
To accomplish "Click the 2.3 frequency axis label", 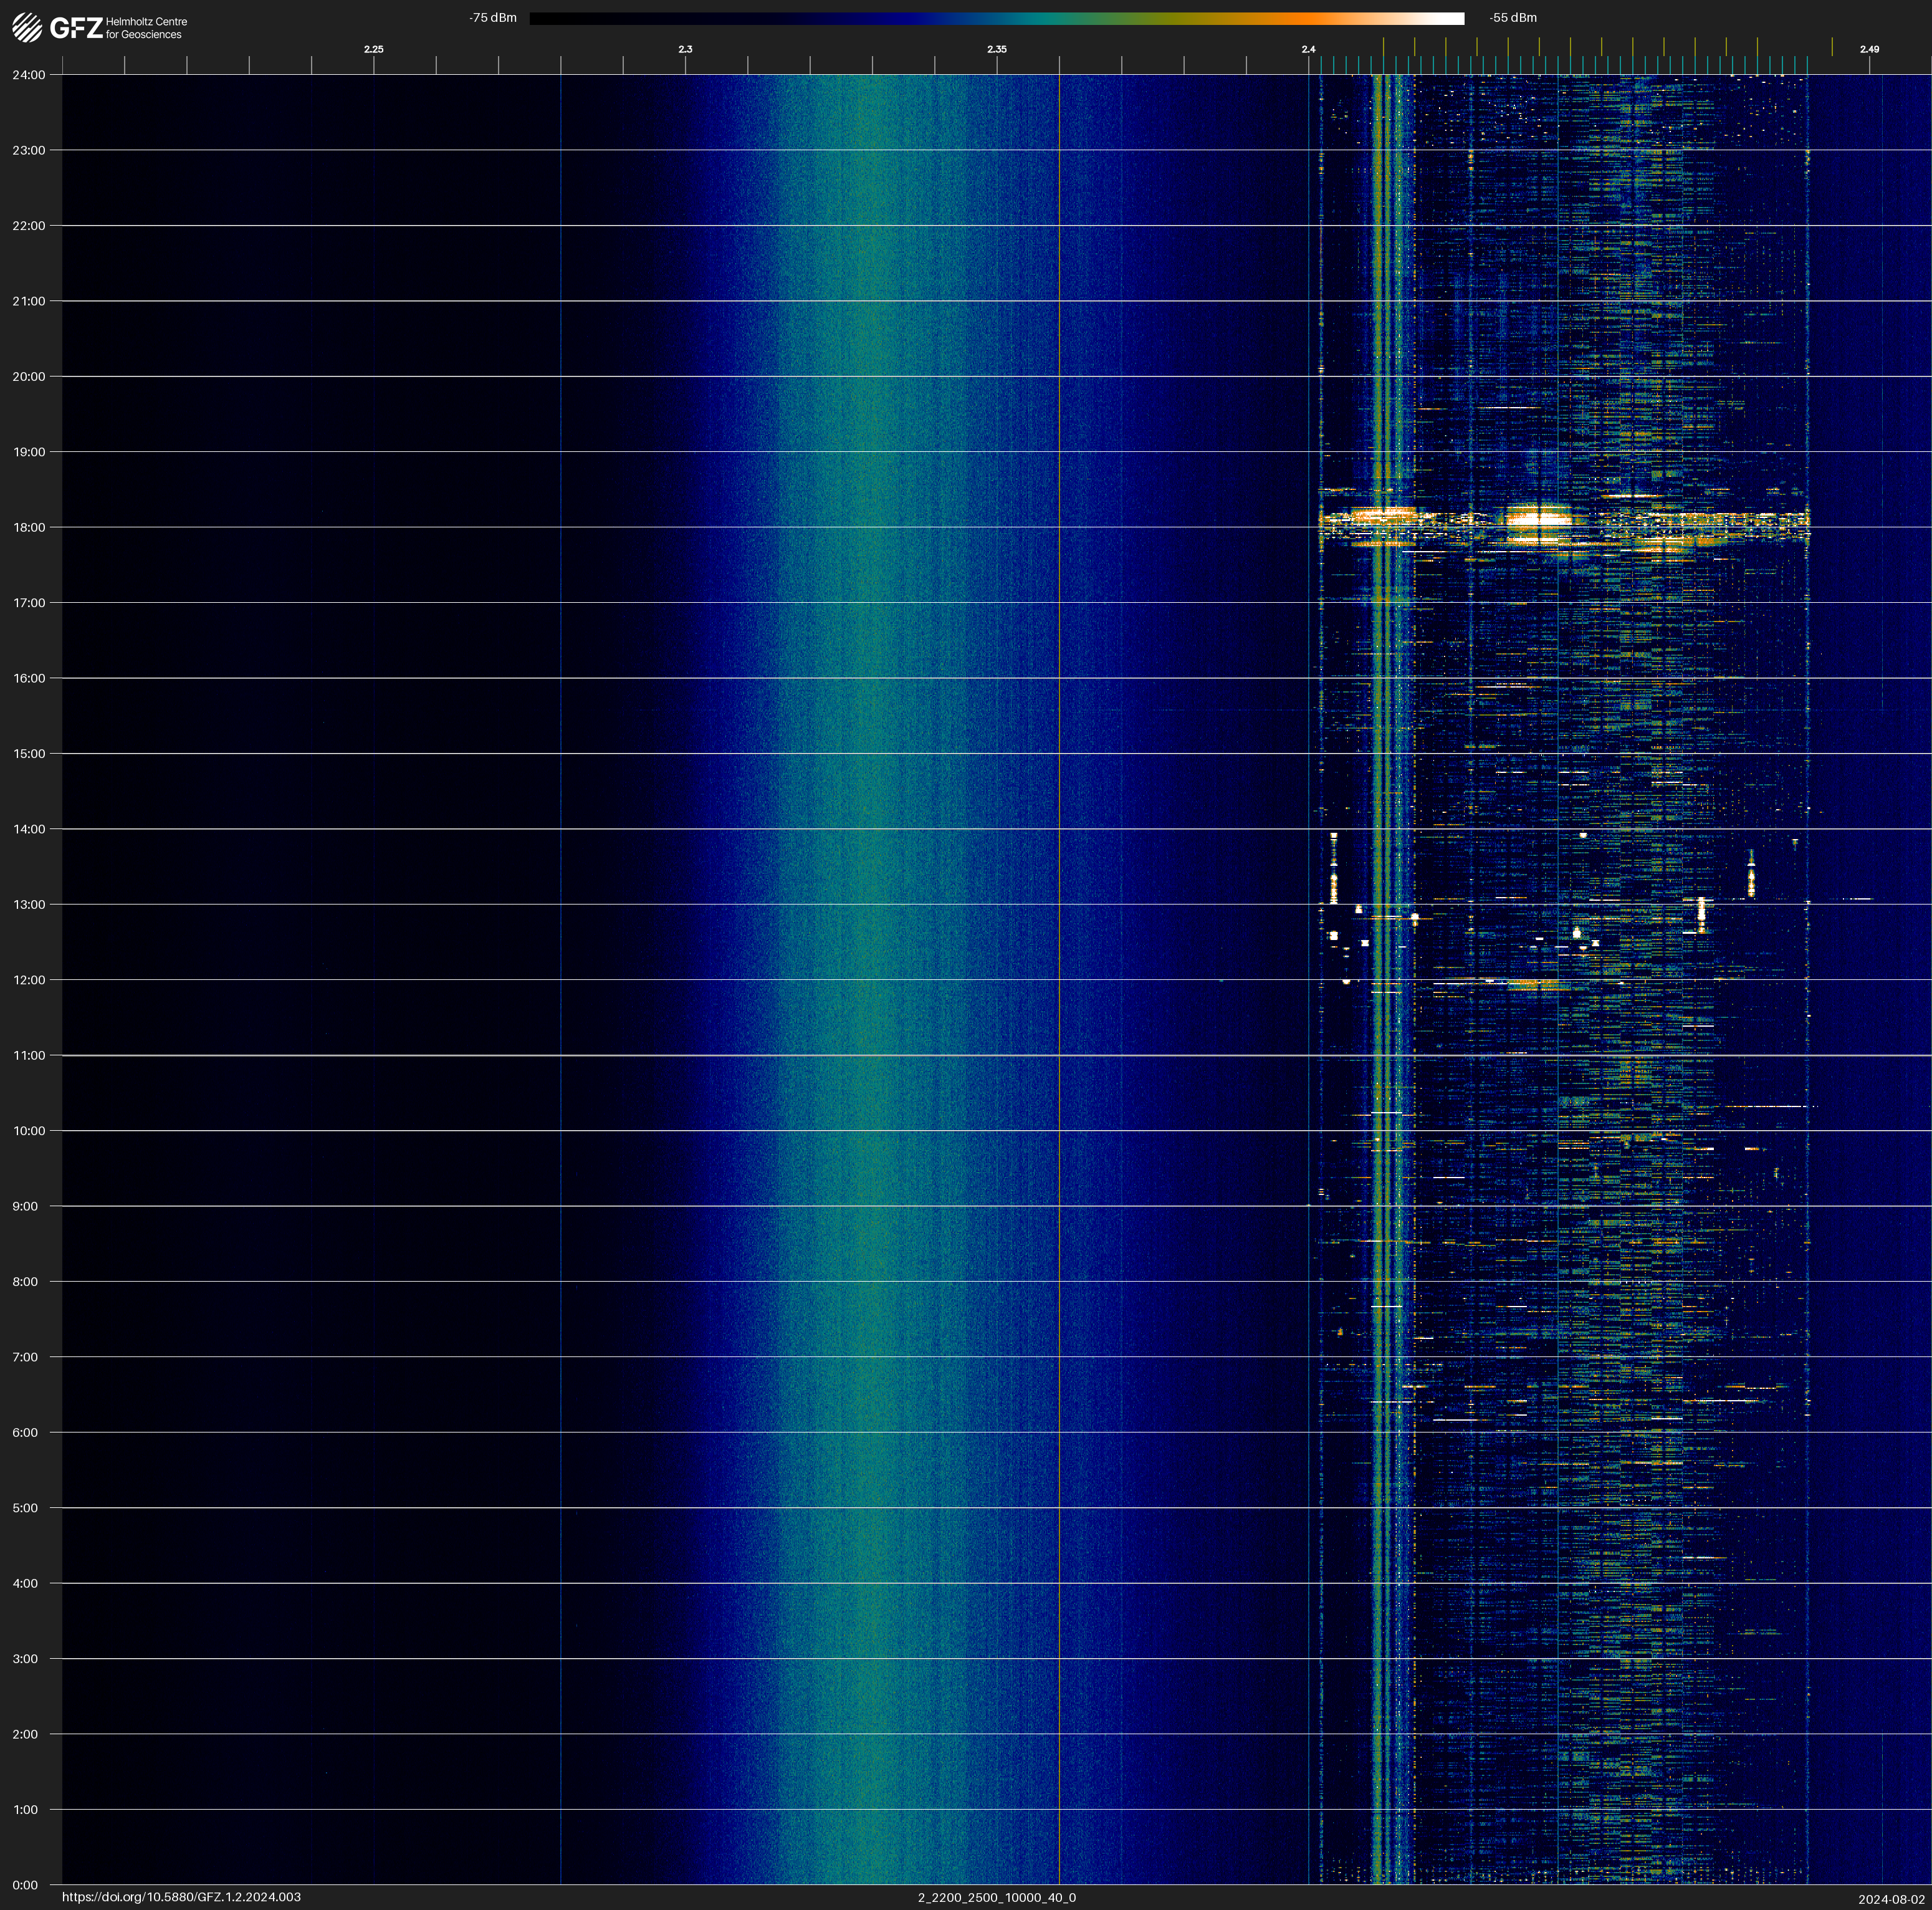I will (x=685, y=49).
